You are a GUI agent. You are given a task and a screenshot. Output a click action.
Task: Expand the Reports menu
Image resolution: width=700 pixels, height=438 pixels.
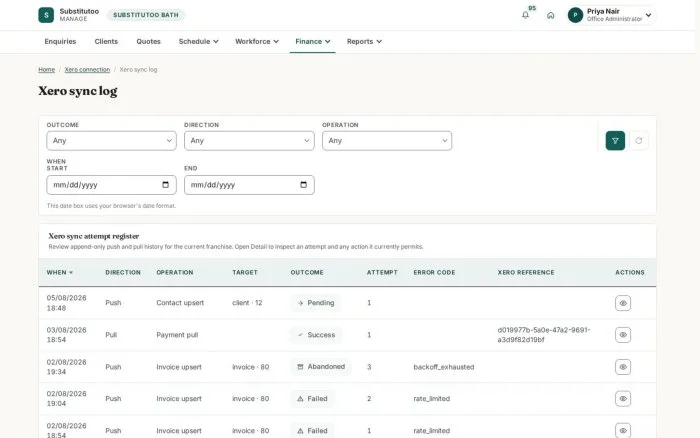[364, 42]
